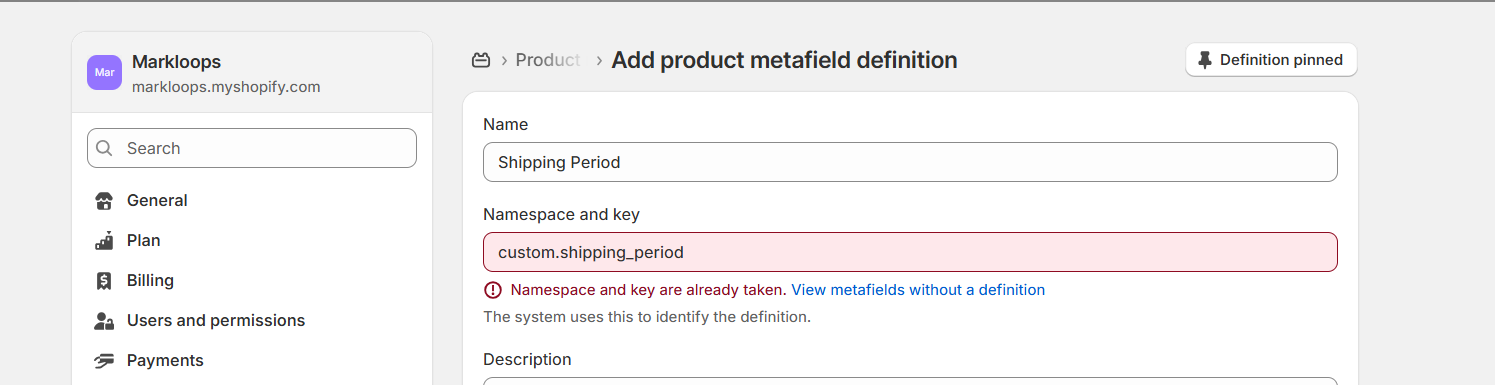Click the metafields home breadcrumb icon

[481, 60]
